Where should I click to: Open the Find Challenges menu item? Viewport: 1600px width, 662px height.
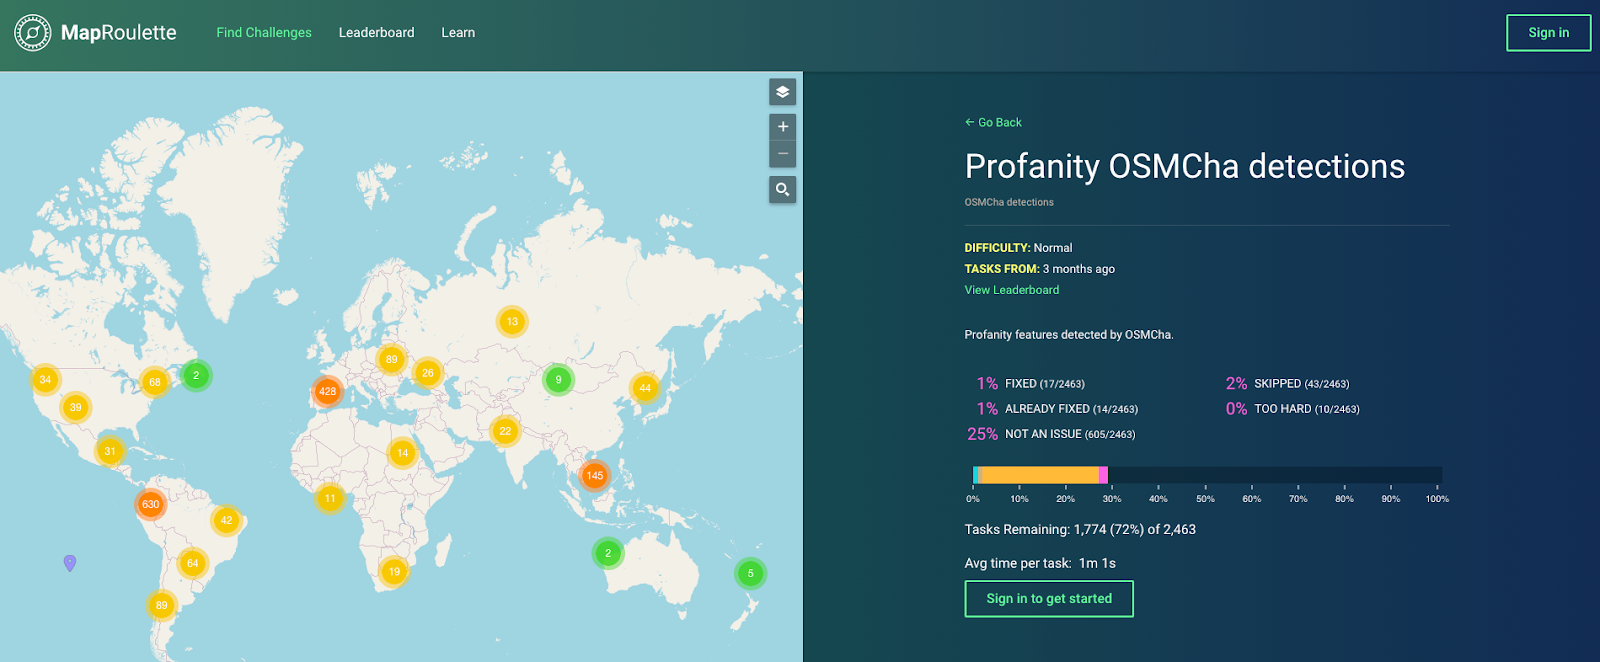[264, 33]
